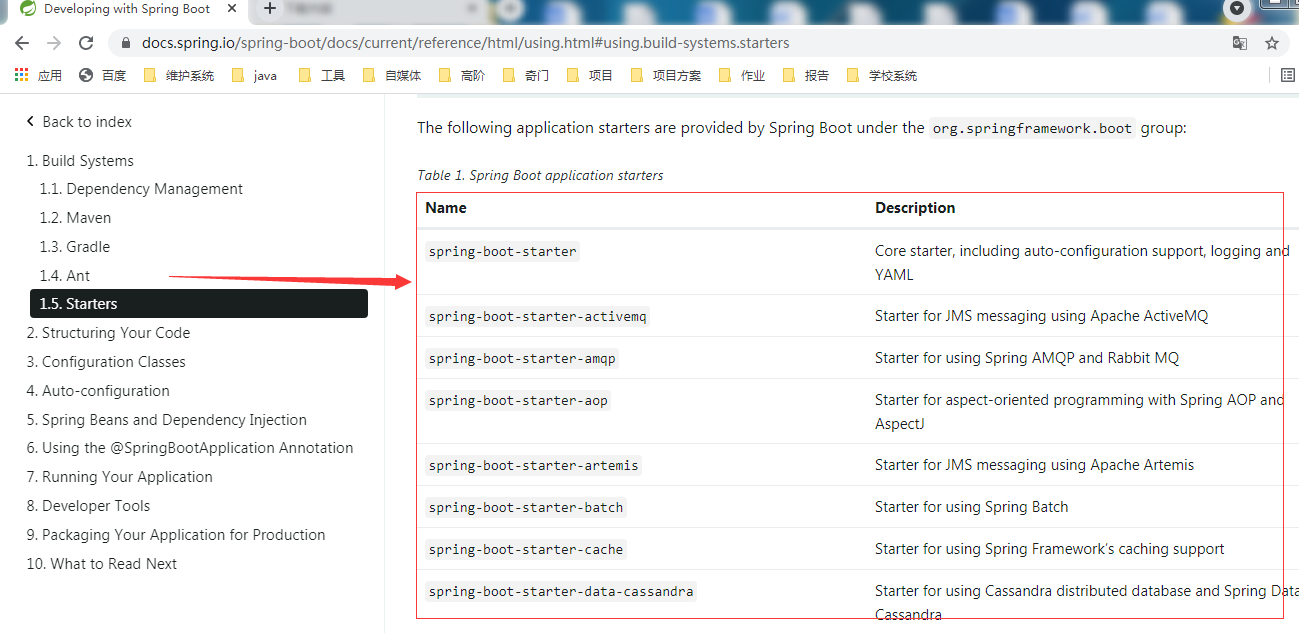The width and height of the screenshot is (1299, 633).
Task: Go back using the browser back arrow
Action: (x=22, y=43)
